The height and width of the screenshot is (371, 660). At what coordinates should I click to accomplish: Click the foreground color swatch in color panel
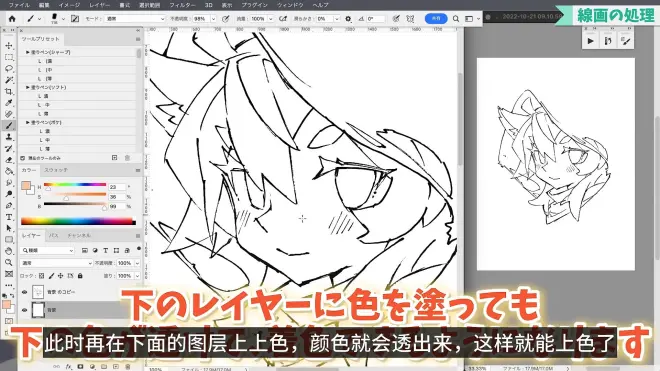[26, 186]
